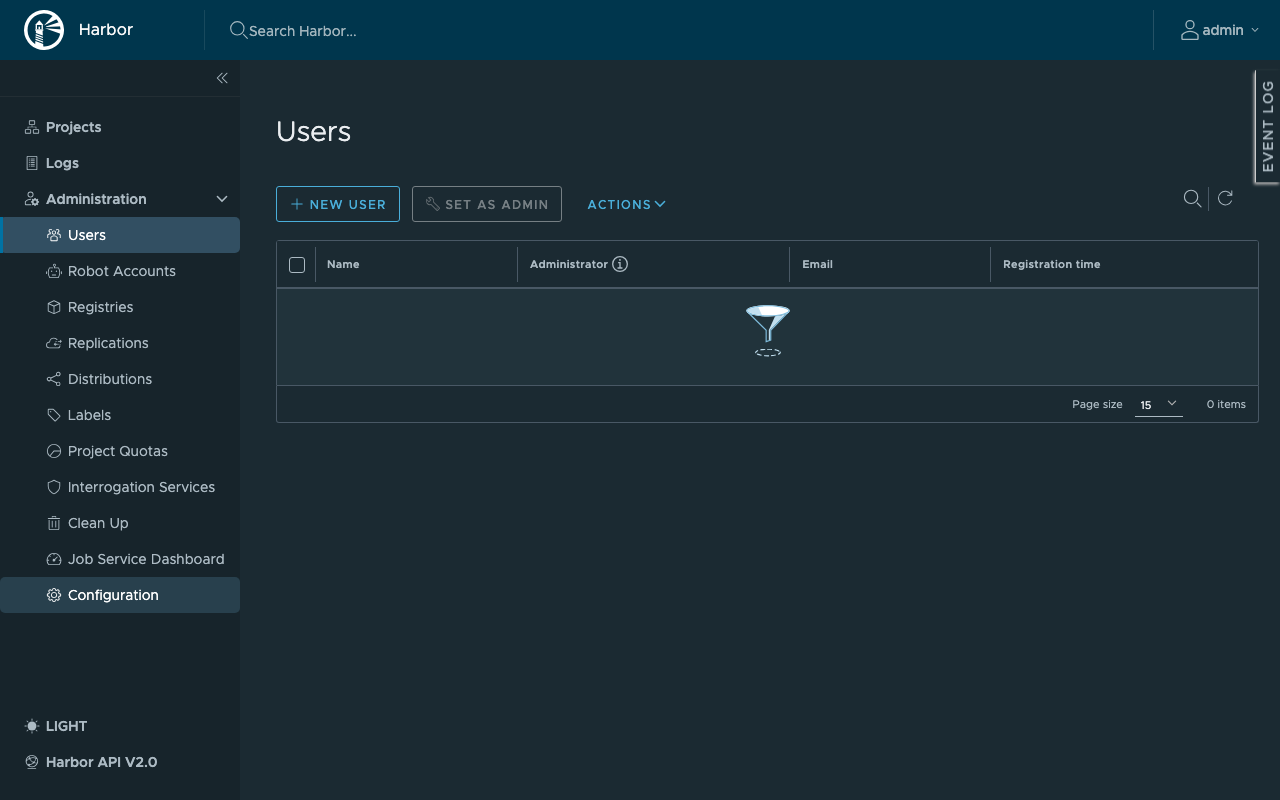Viewport: 1280px width, 800px height.
Task: Click the Replications cloud icon
Action: (x=54, y=343)
